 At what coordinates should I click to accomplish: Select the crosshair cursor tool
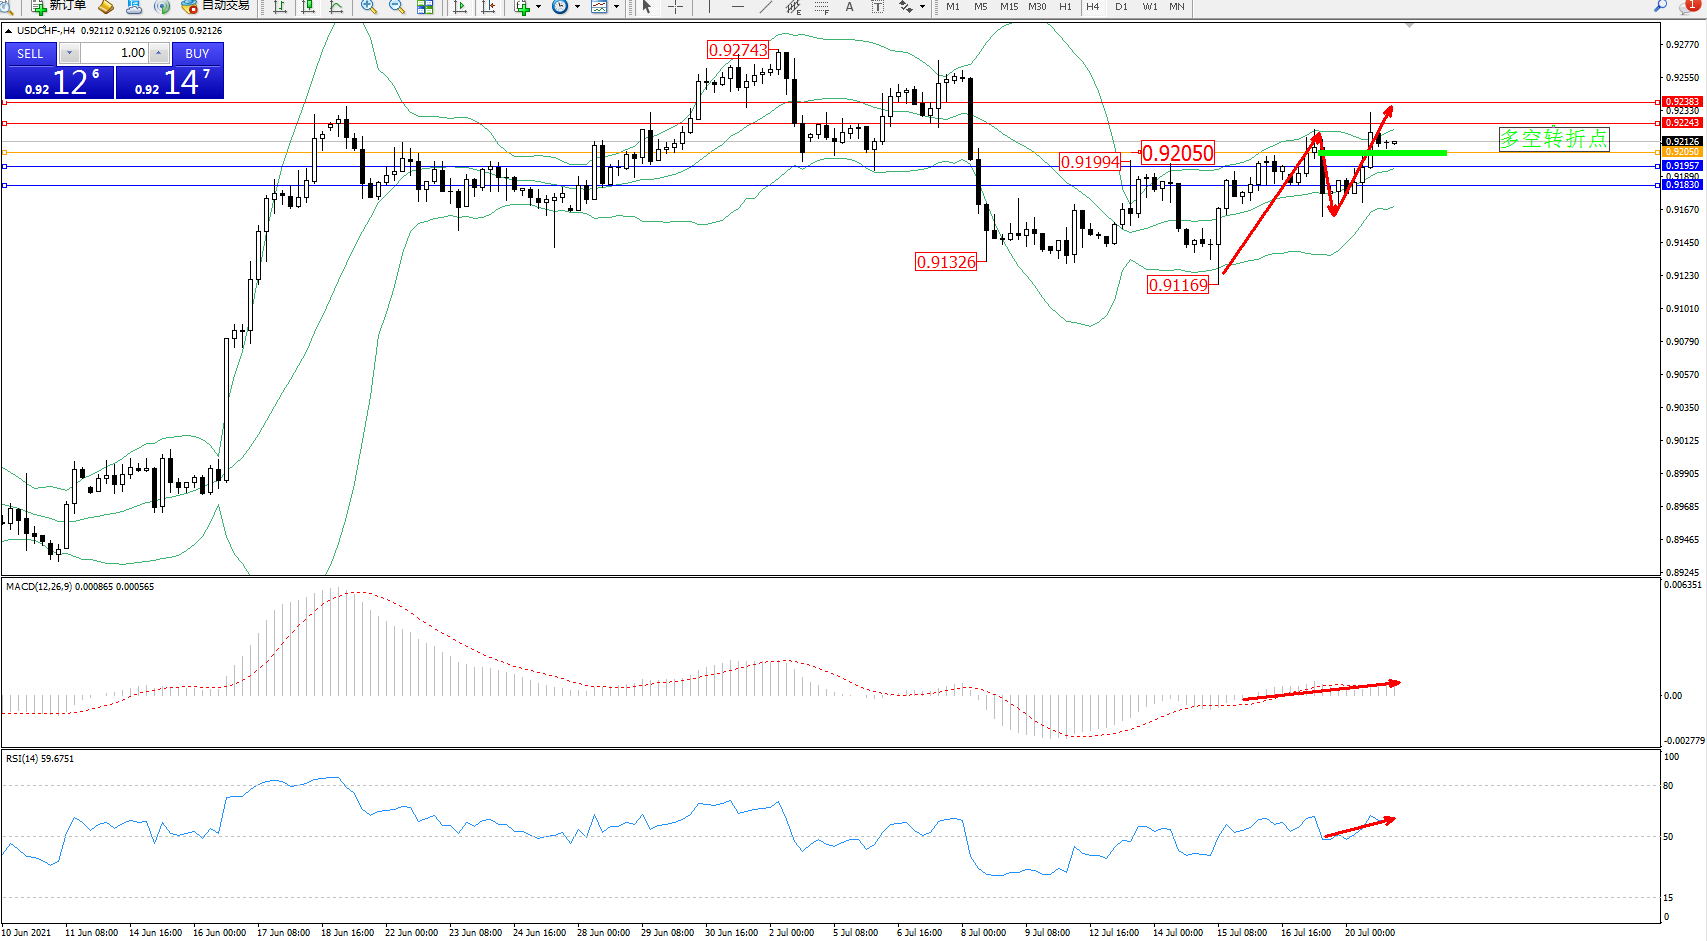676,7
